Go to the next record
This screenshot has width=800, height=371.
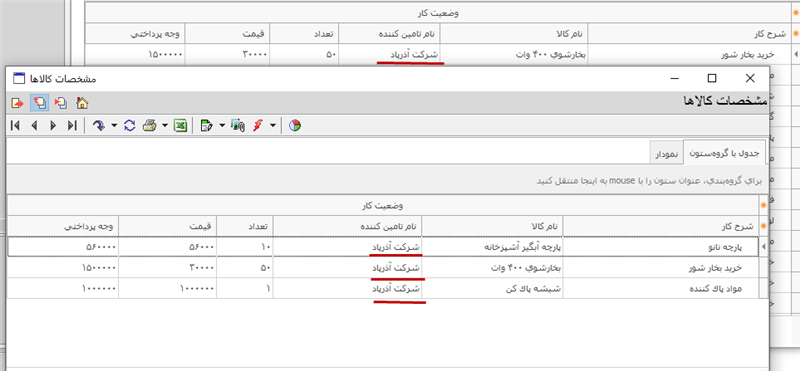pos(53,126)
